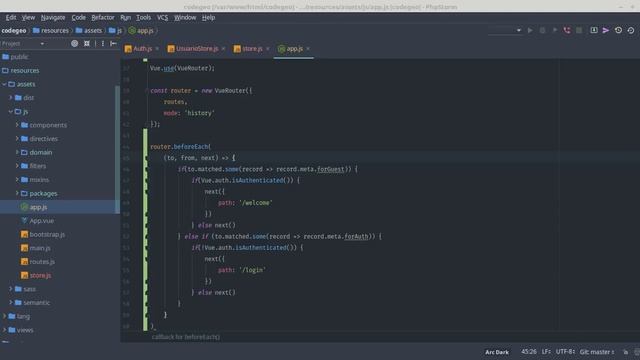Viewport: 640px width, 360px height.
Task: Click the Stop square toolbar icon
Action: pos(579,30)
